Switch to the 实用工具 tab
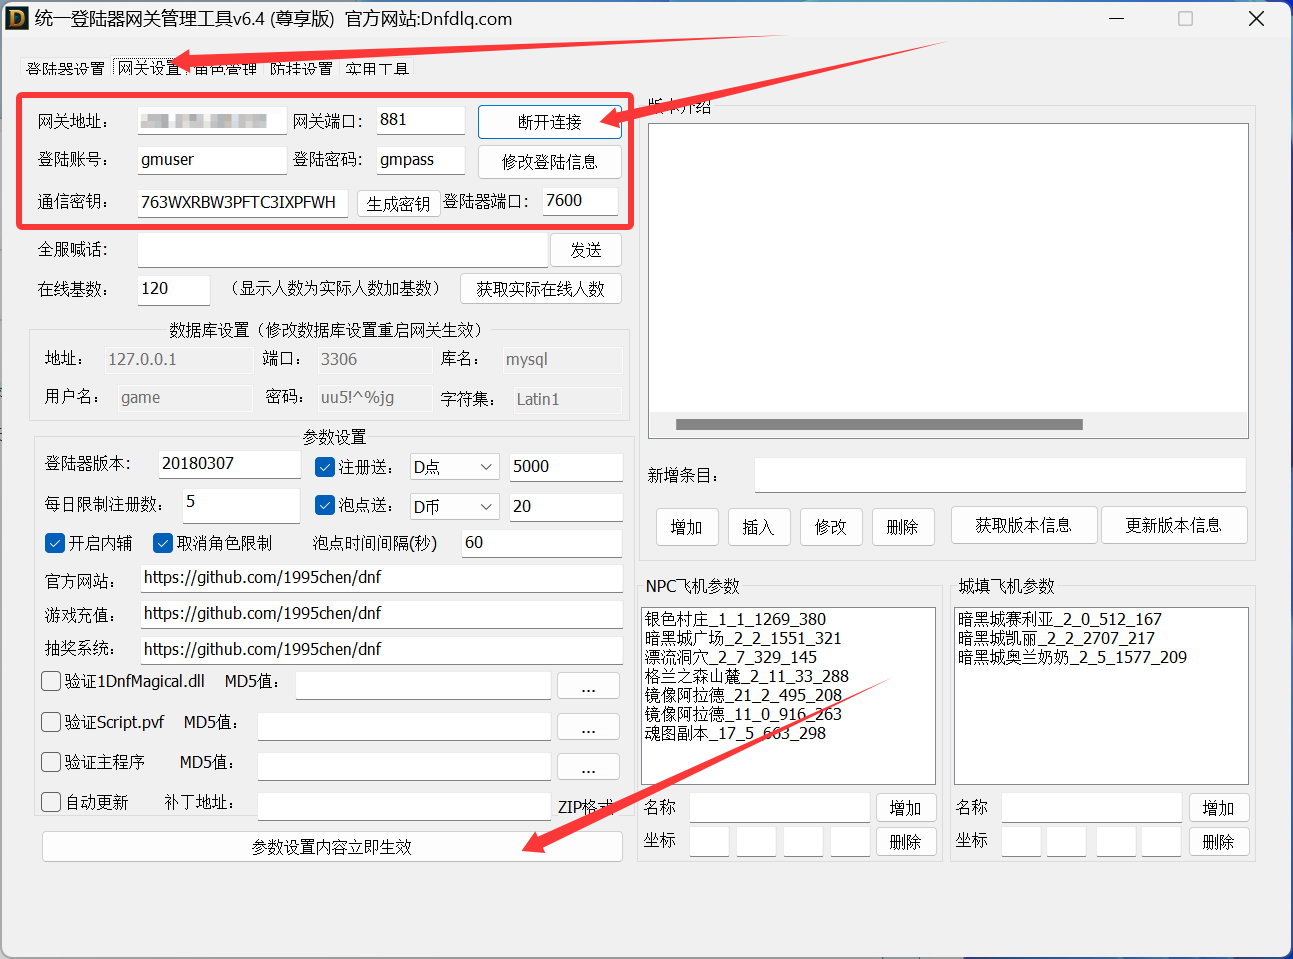The width and height of the screenshot is (1293, 959). click(376, 68)
